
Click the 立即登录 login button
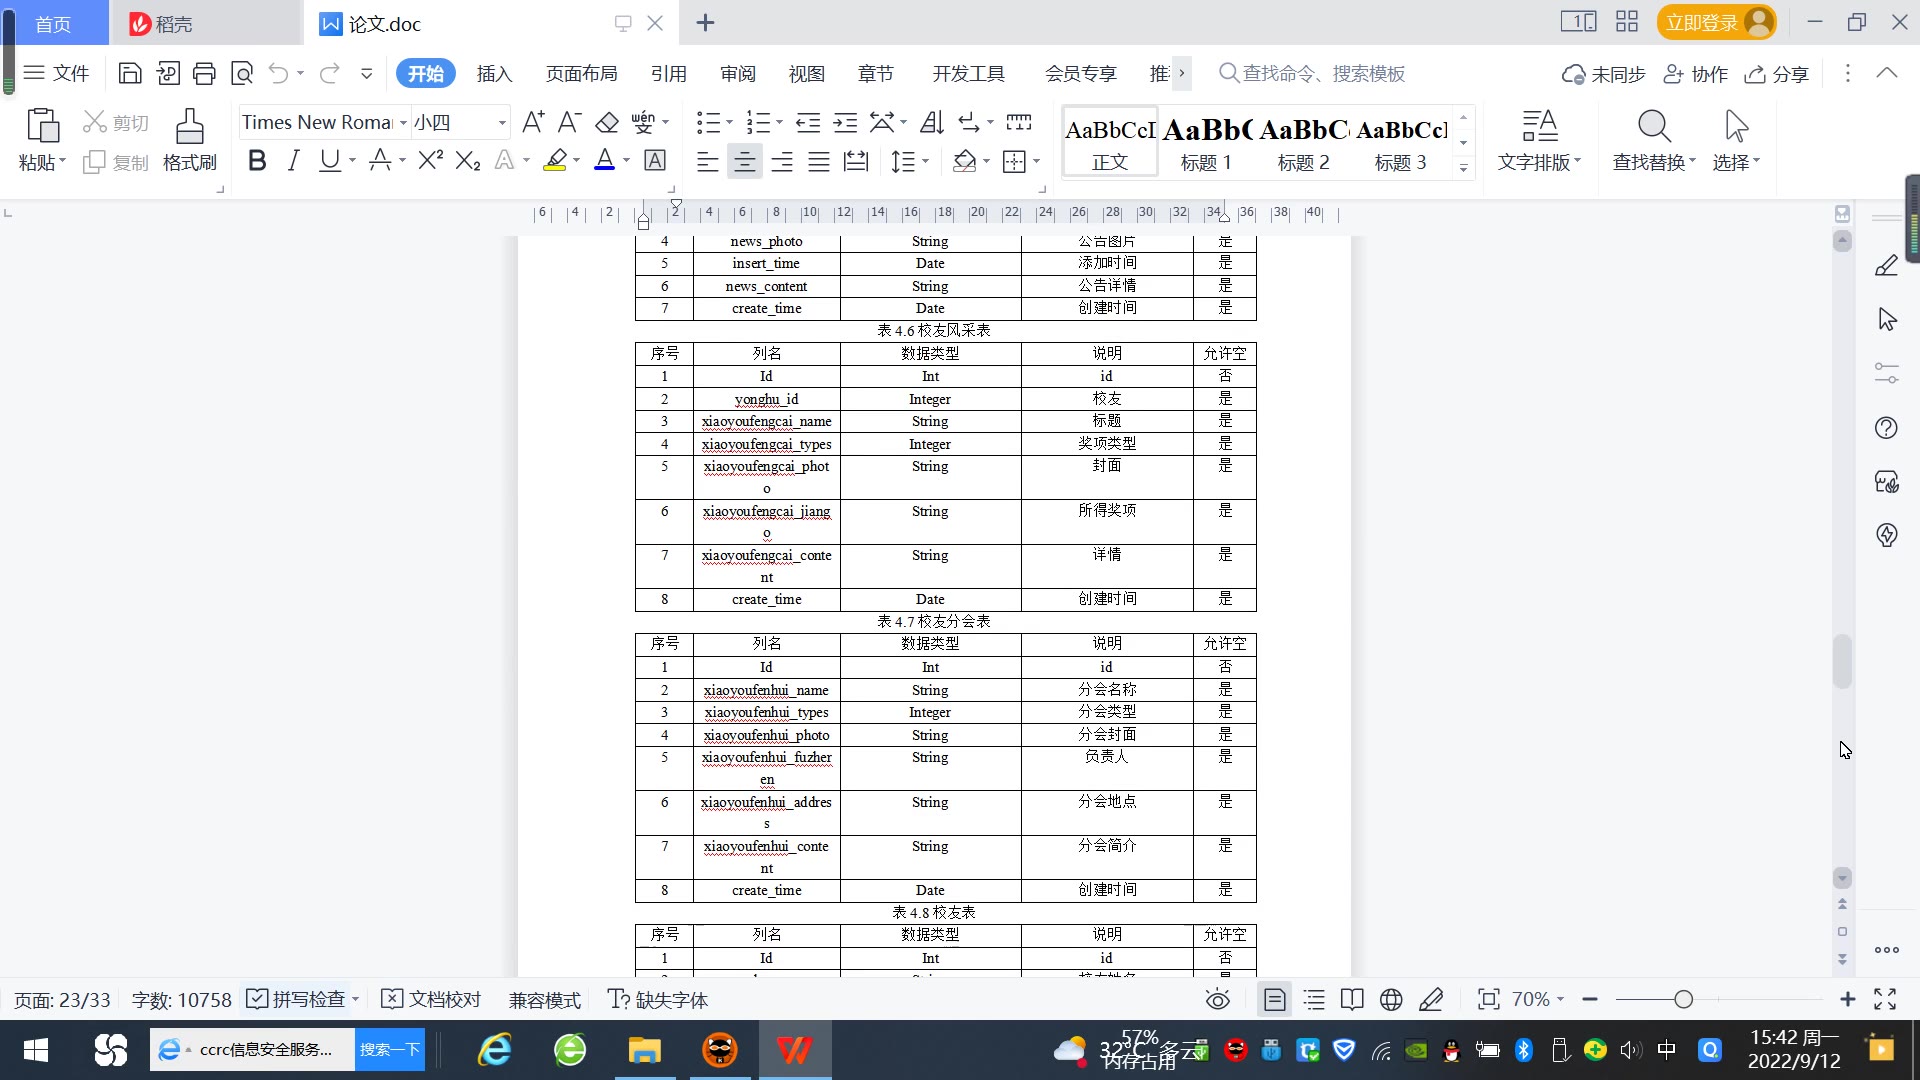pyautogui.click(x=1716, y=22)
